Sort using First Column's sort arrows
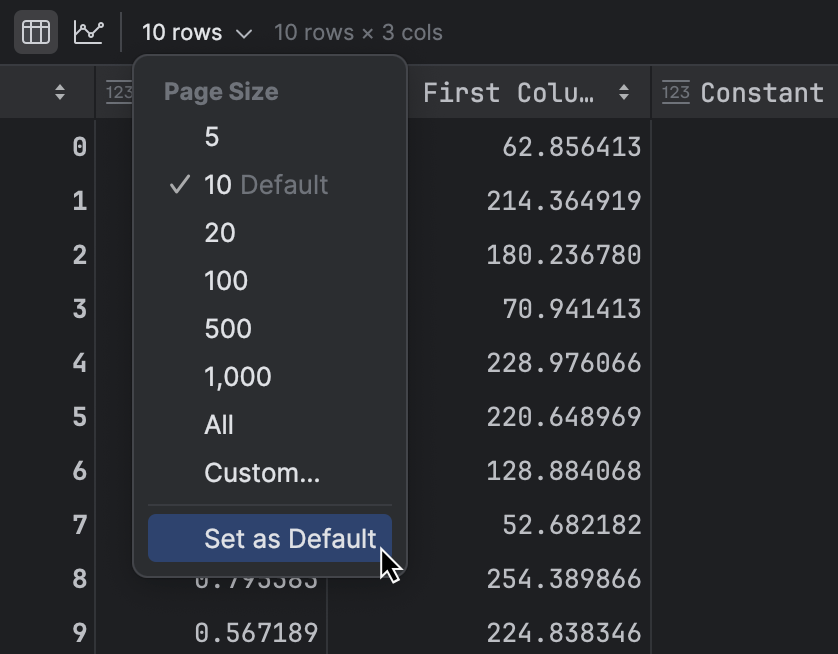Screen dimensions: 838x654 pos(626,92)
